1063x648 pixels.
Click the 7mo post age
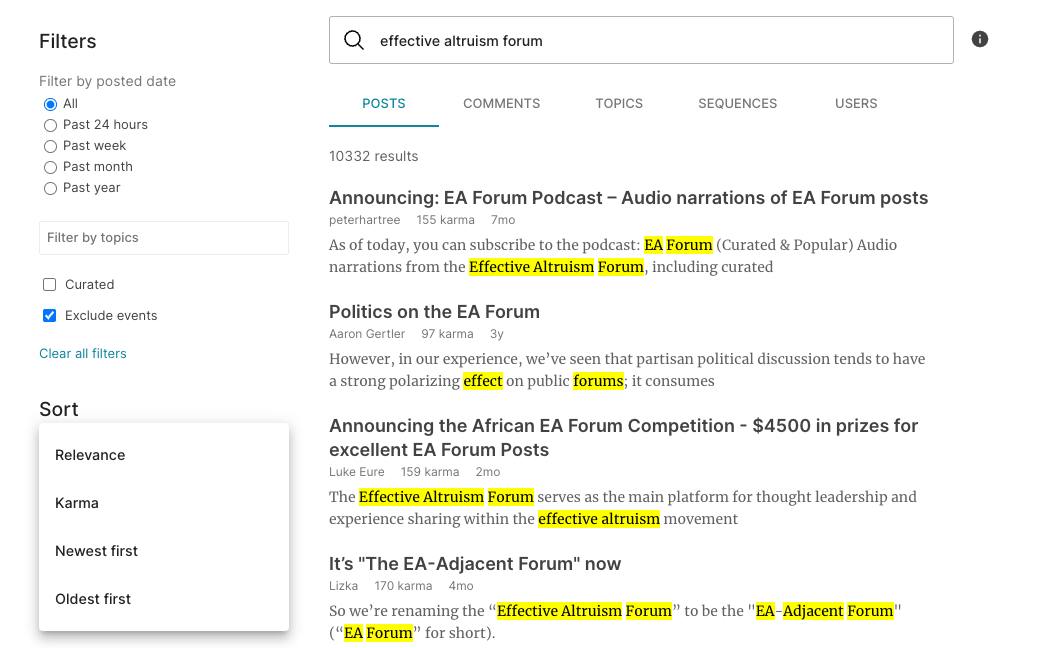503,220
